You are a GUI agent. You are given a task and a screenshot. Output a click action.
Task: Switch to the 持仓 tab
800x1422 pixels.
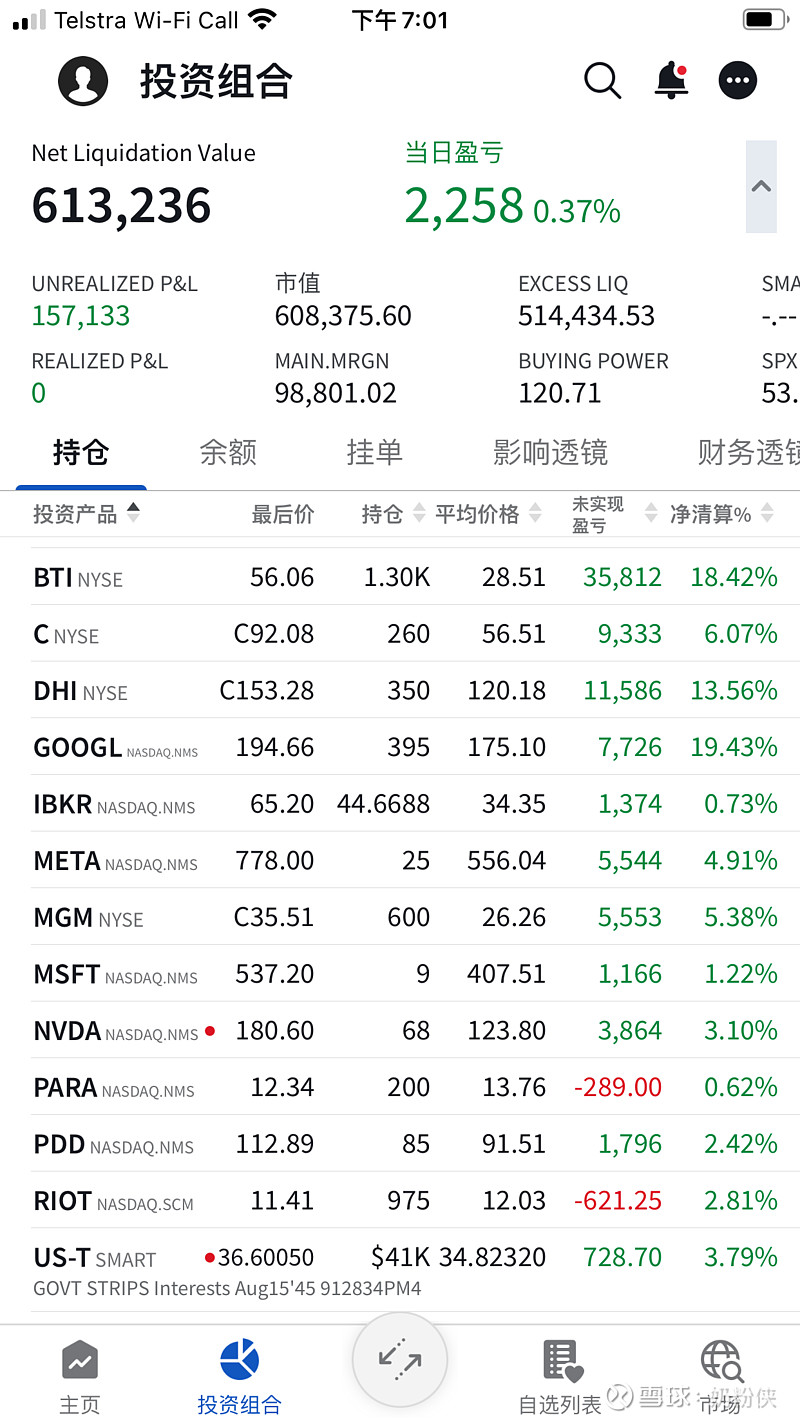coord(81,453)
